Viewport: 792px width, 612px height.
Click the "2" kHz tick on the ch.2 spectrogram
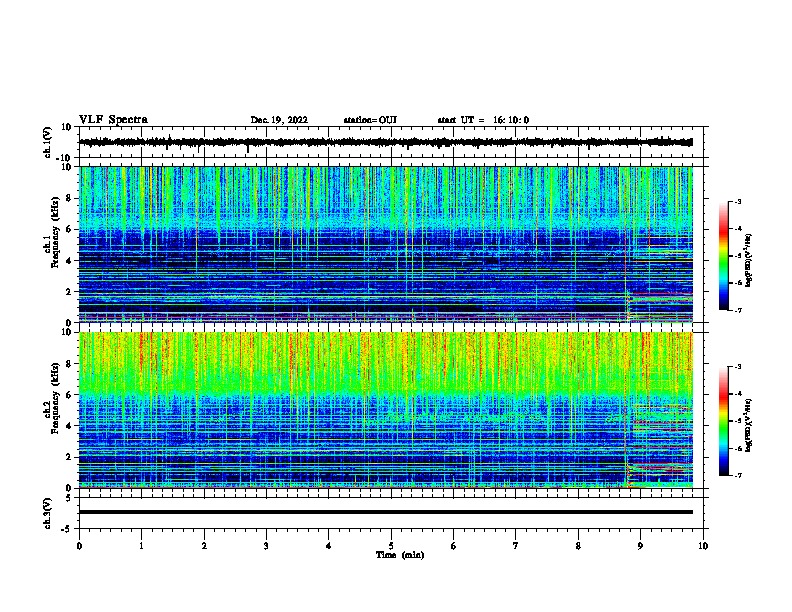[69, 457]
